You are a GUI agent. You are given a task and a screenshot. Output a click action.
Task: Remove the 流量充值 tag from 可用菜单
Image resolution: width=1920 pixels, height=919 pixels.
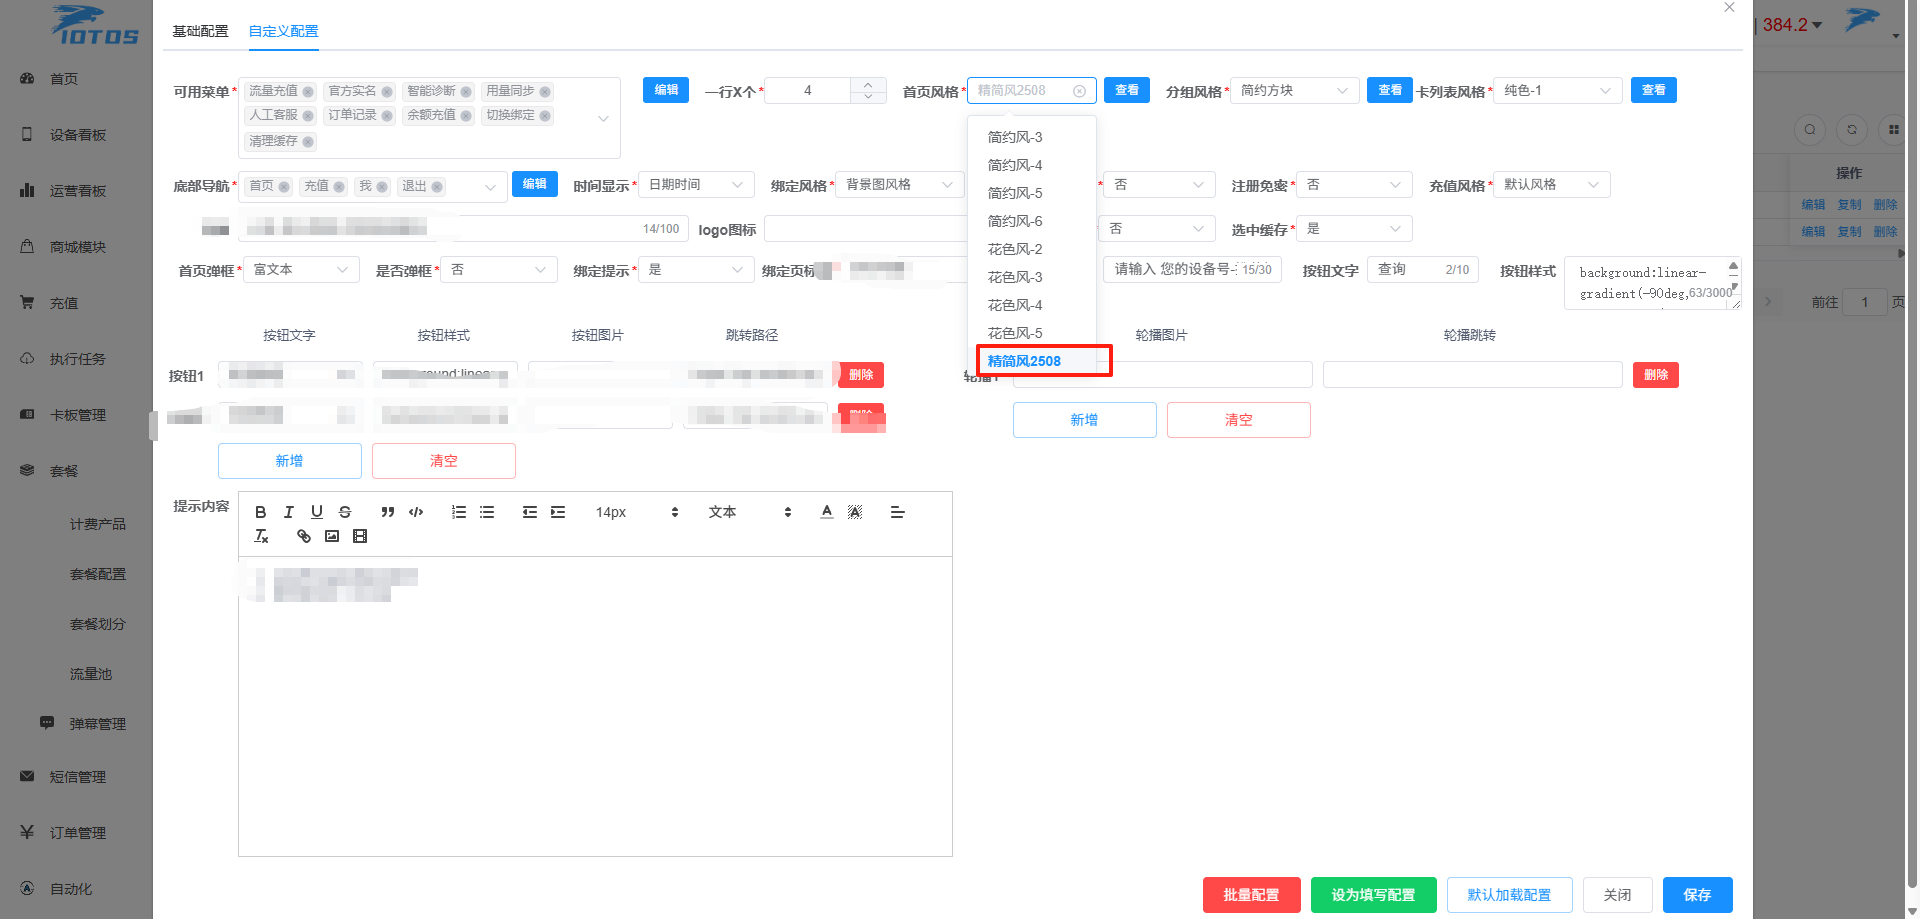pos(308,92)
